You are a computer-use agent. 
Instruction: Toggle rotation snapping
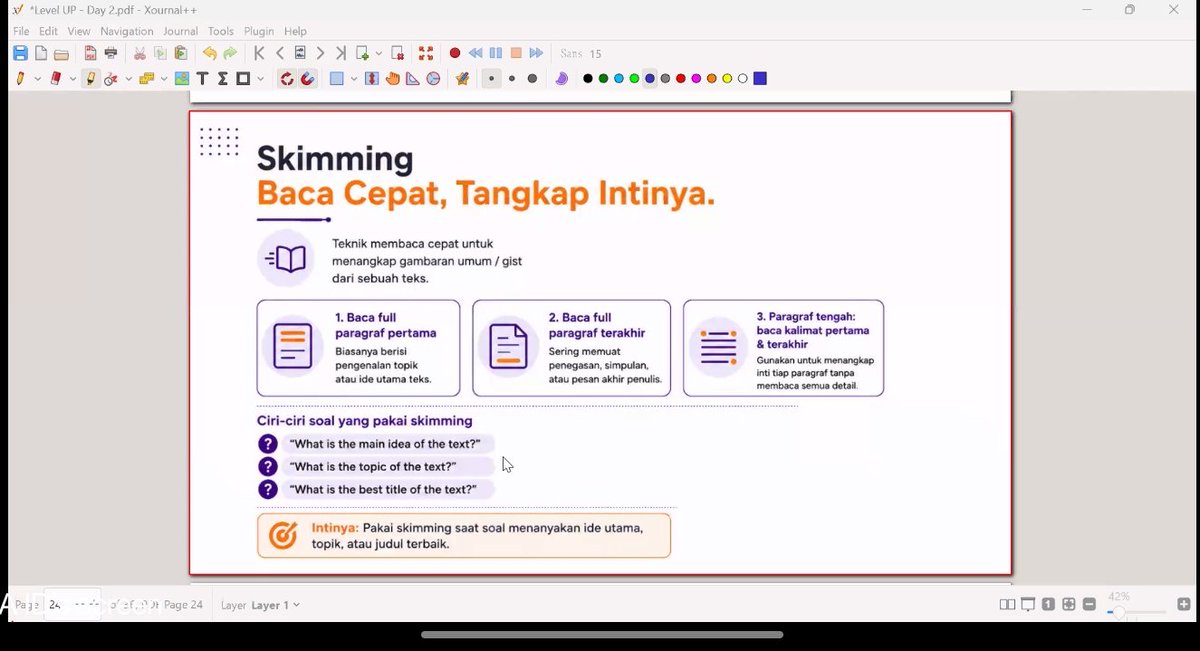[x=286, y=78]
